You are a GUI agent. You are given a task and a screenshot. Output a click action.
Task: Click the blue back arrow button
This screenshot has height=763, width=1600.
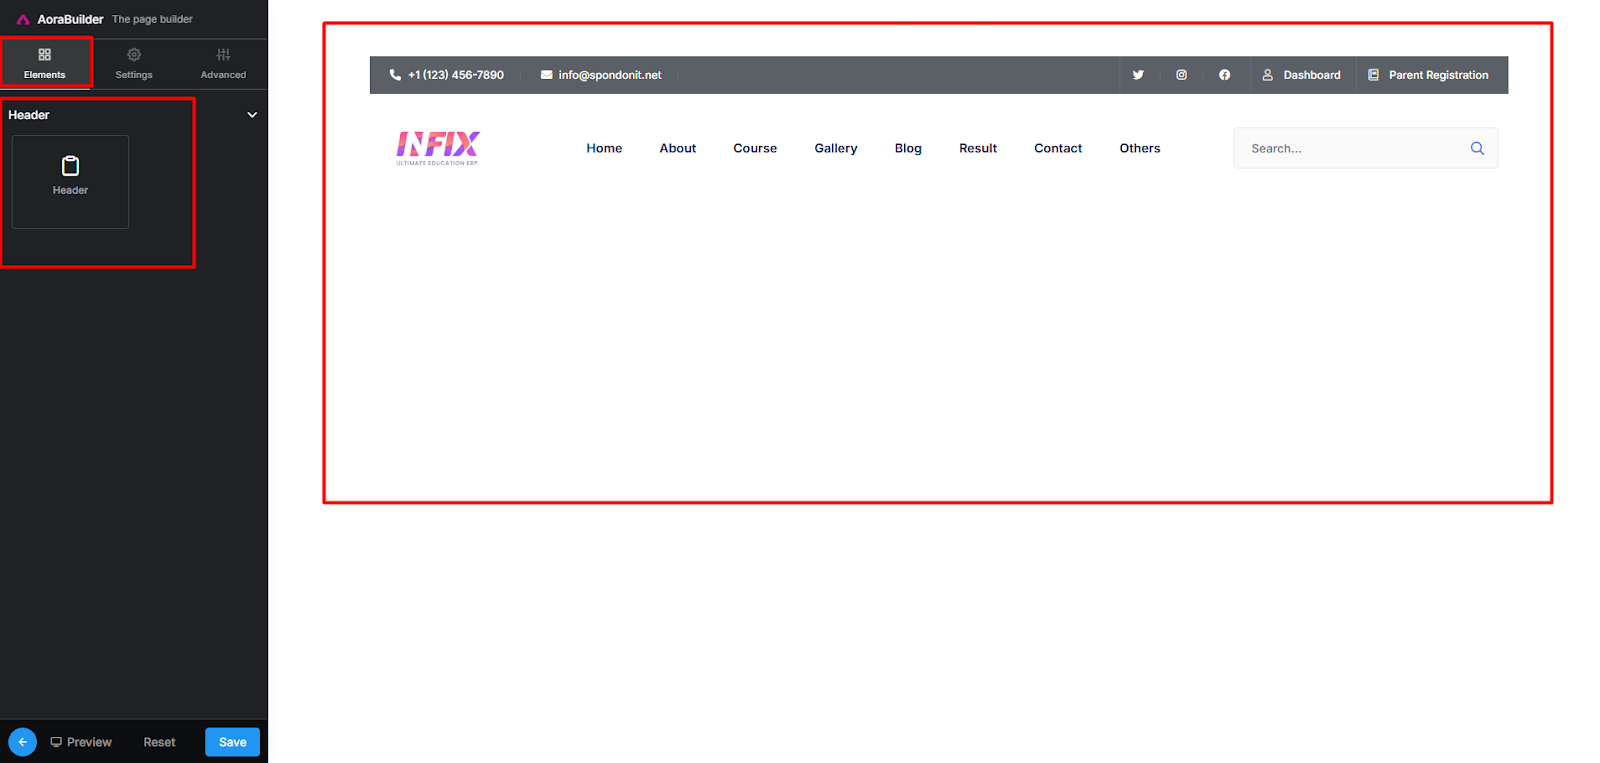(x=22, y=742)
